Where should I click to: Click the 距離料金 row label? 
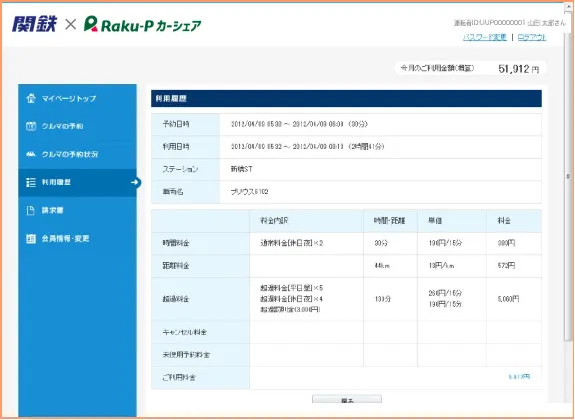pos(176,266)
